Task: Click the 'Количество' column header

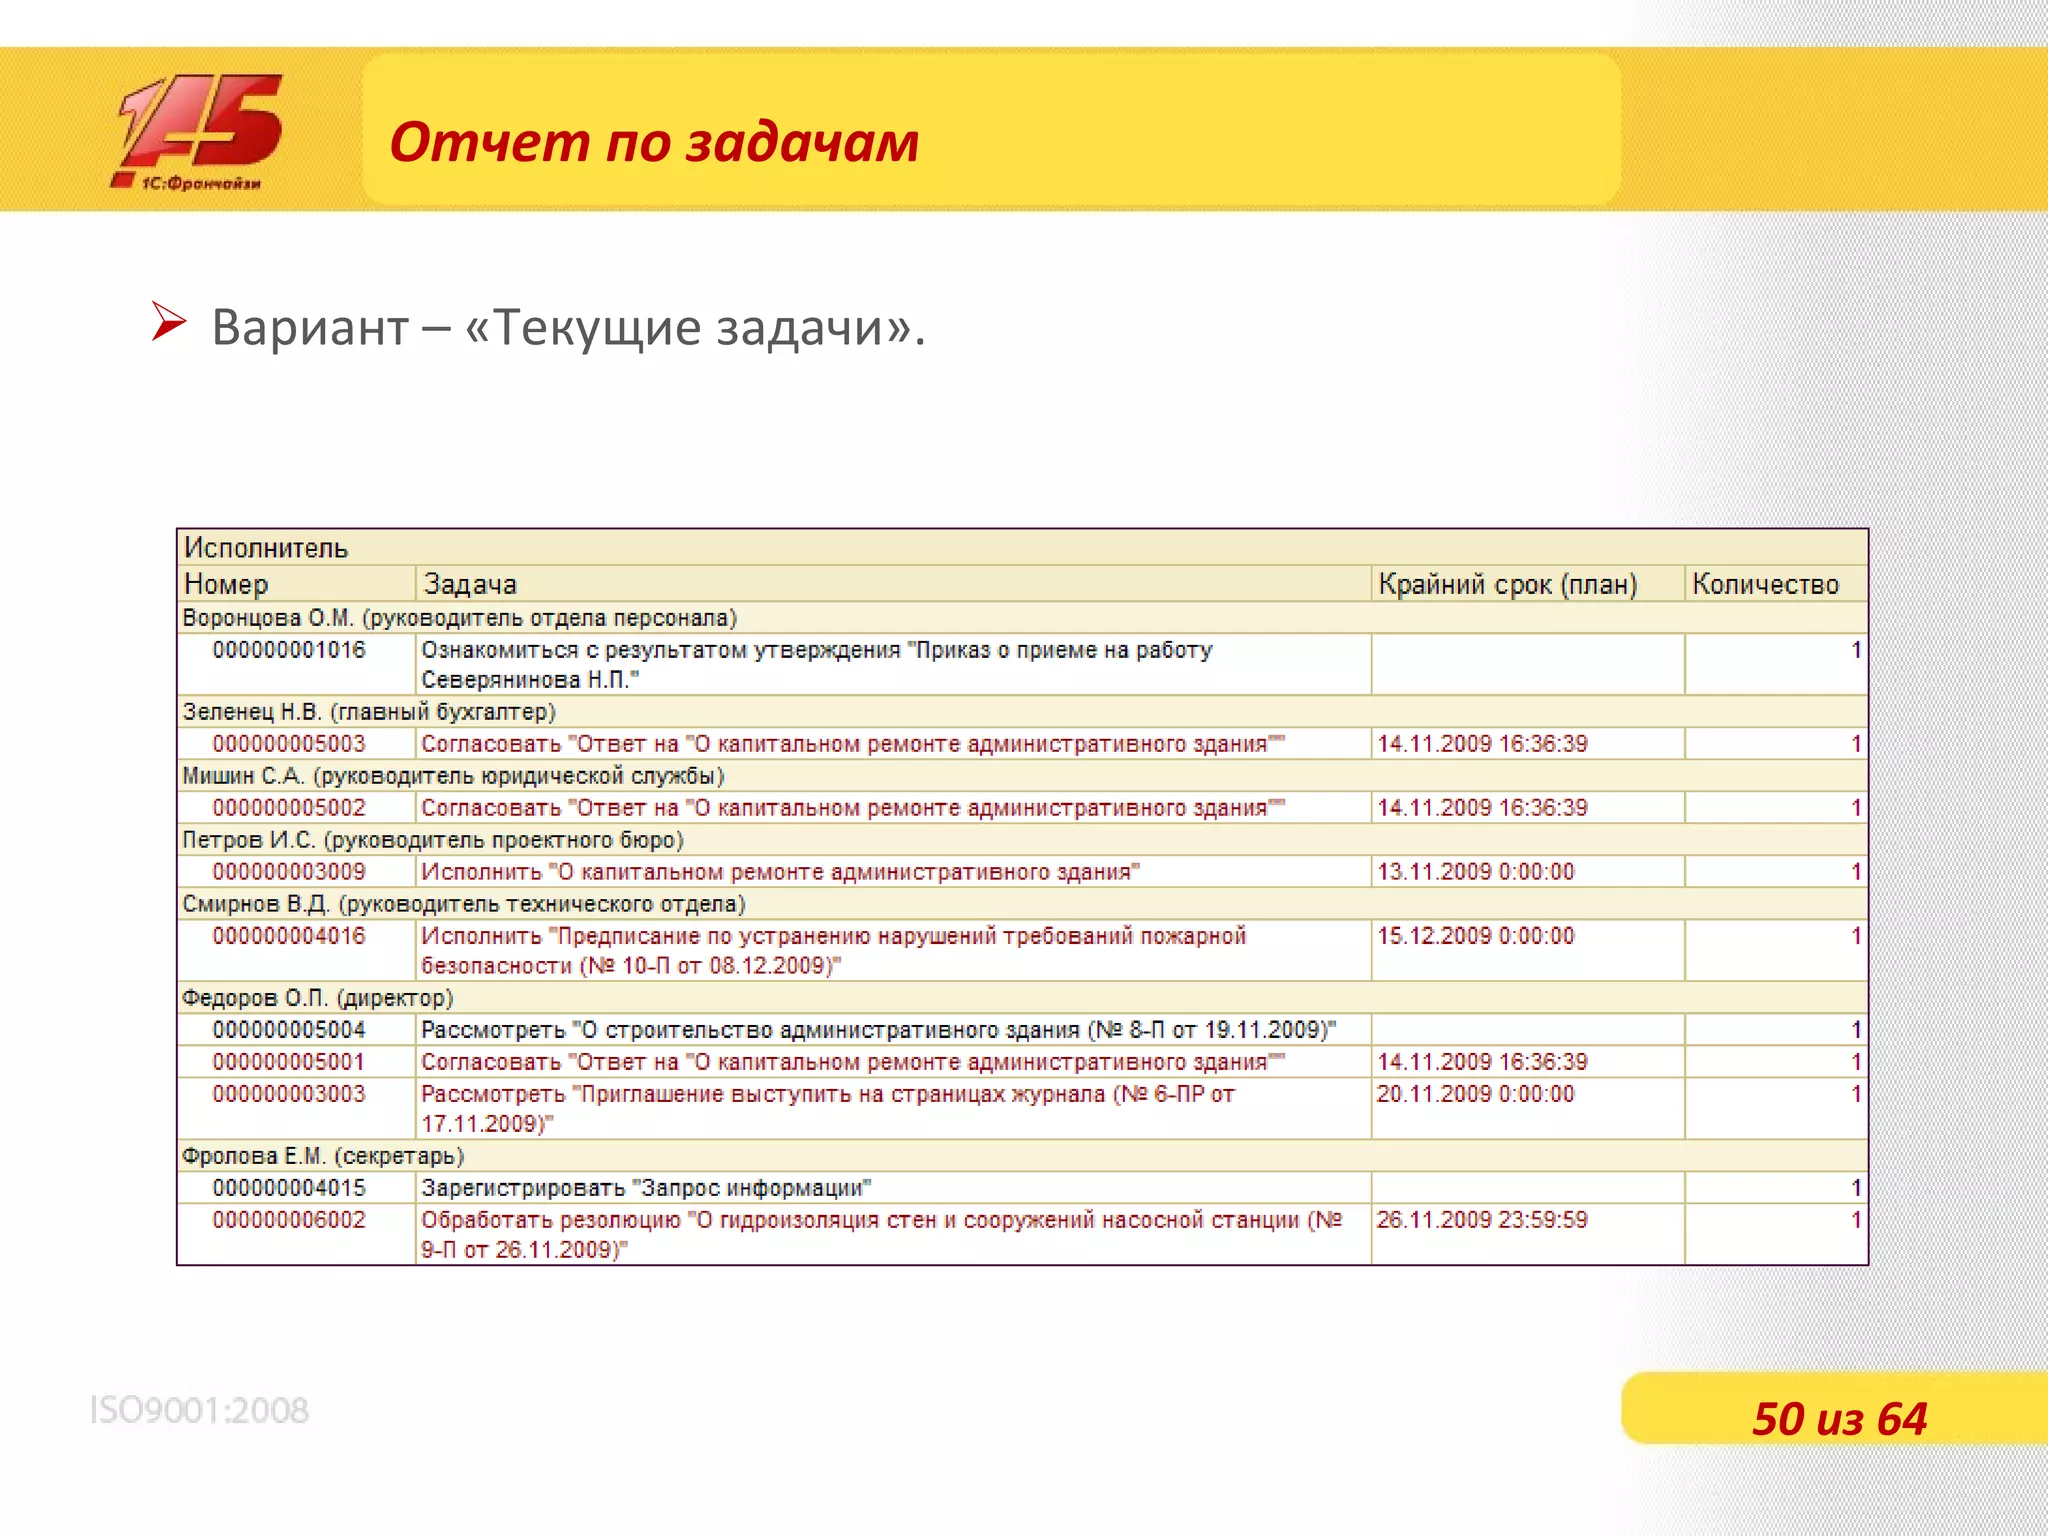Action: [1776, 584]
